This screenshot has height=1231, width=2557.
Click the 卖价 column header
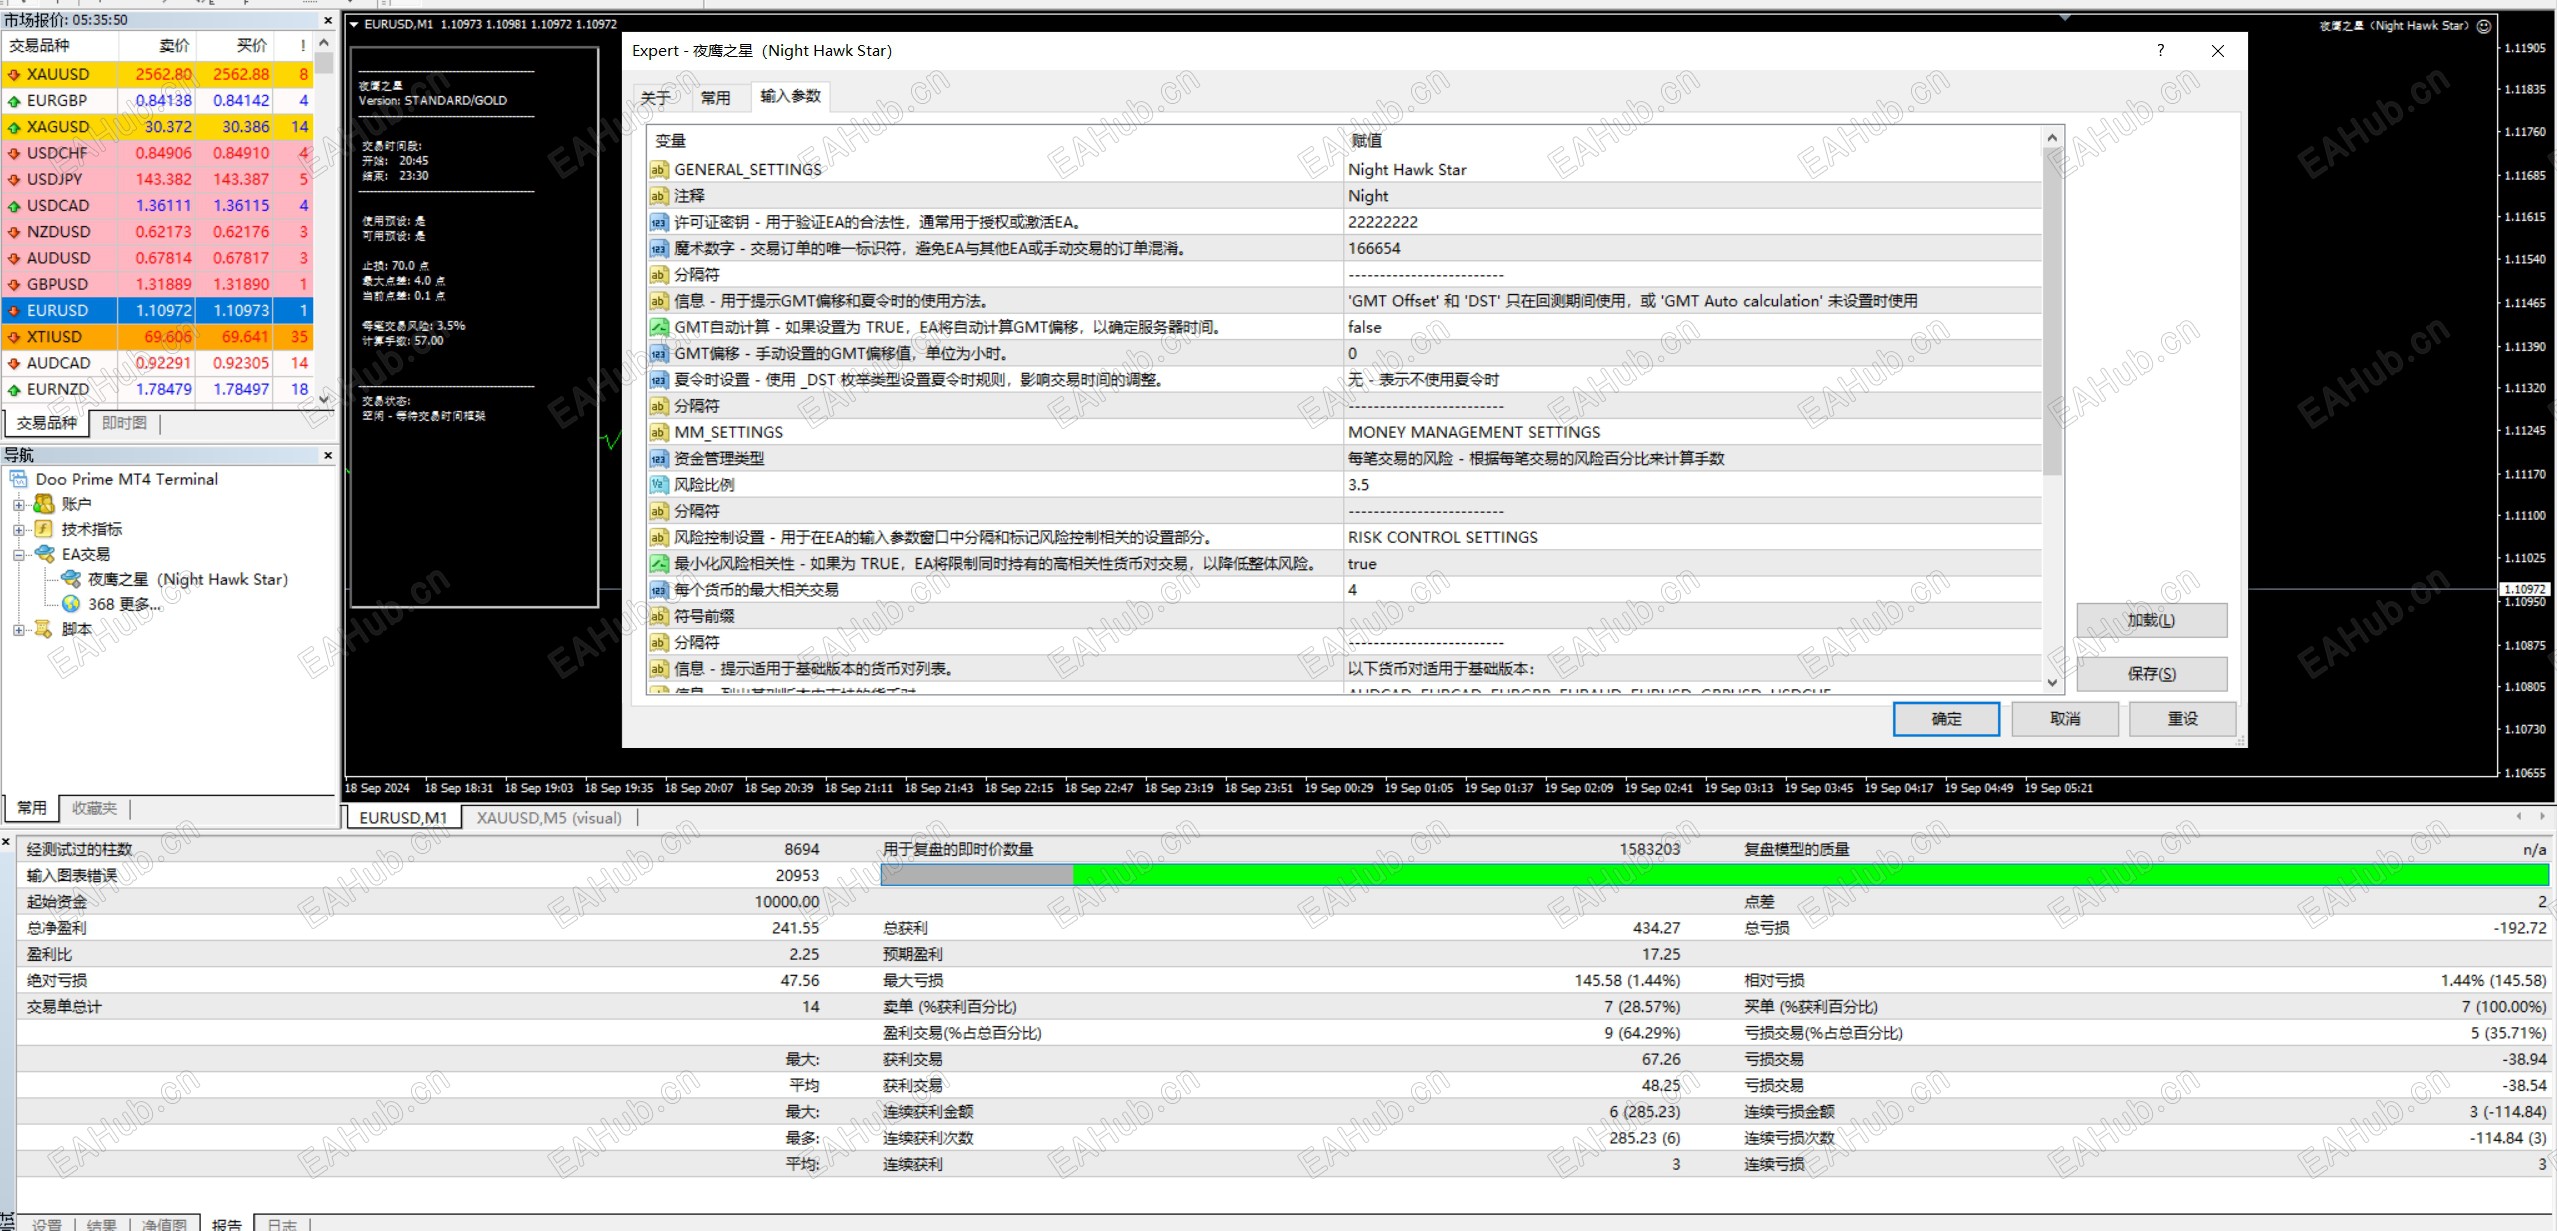coord(158,46)
